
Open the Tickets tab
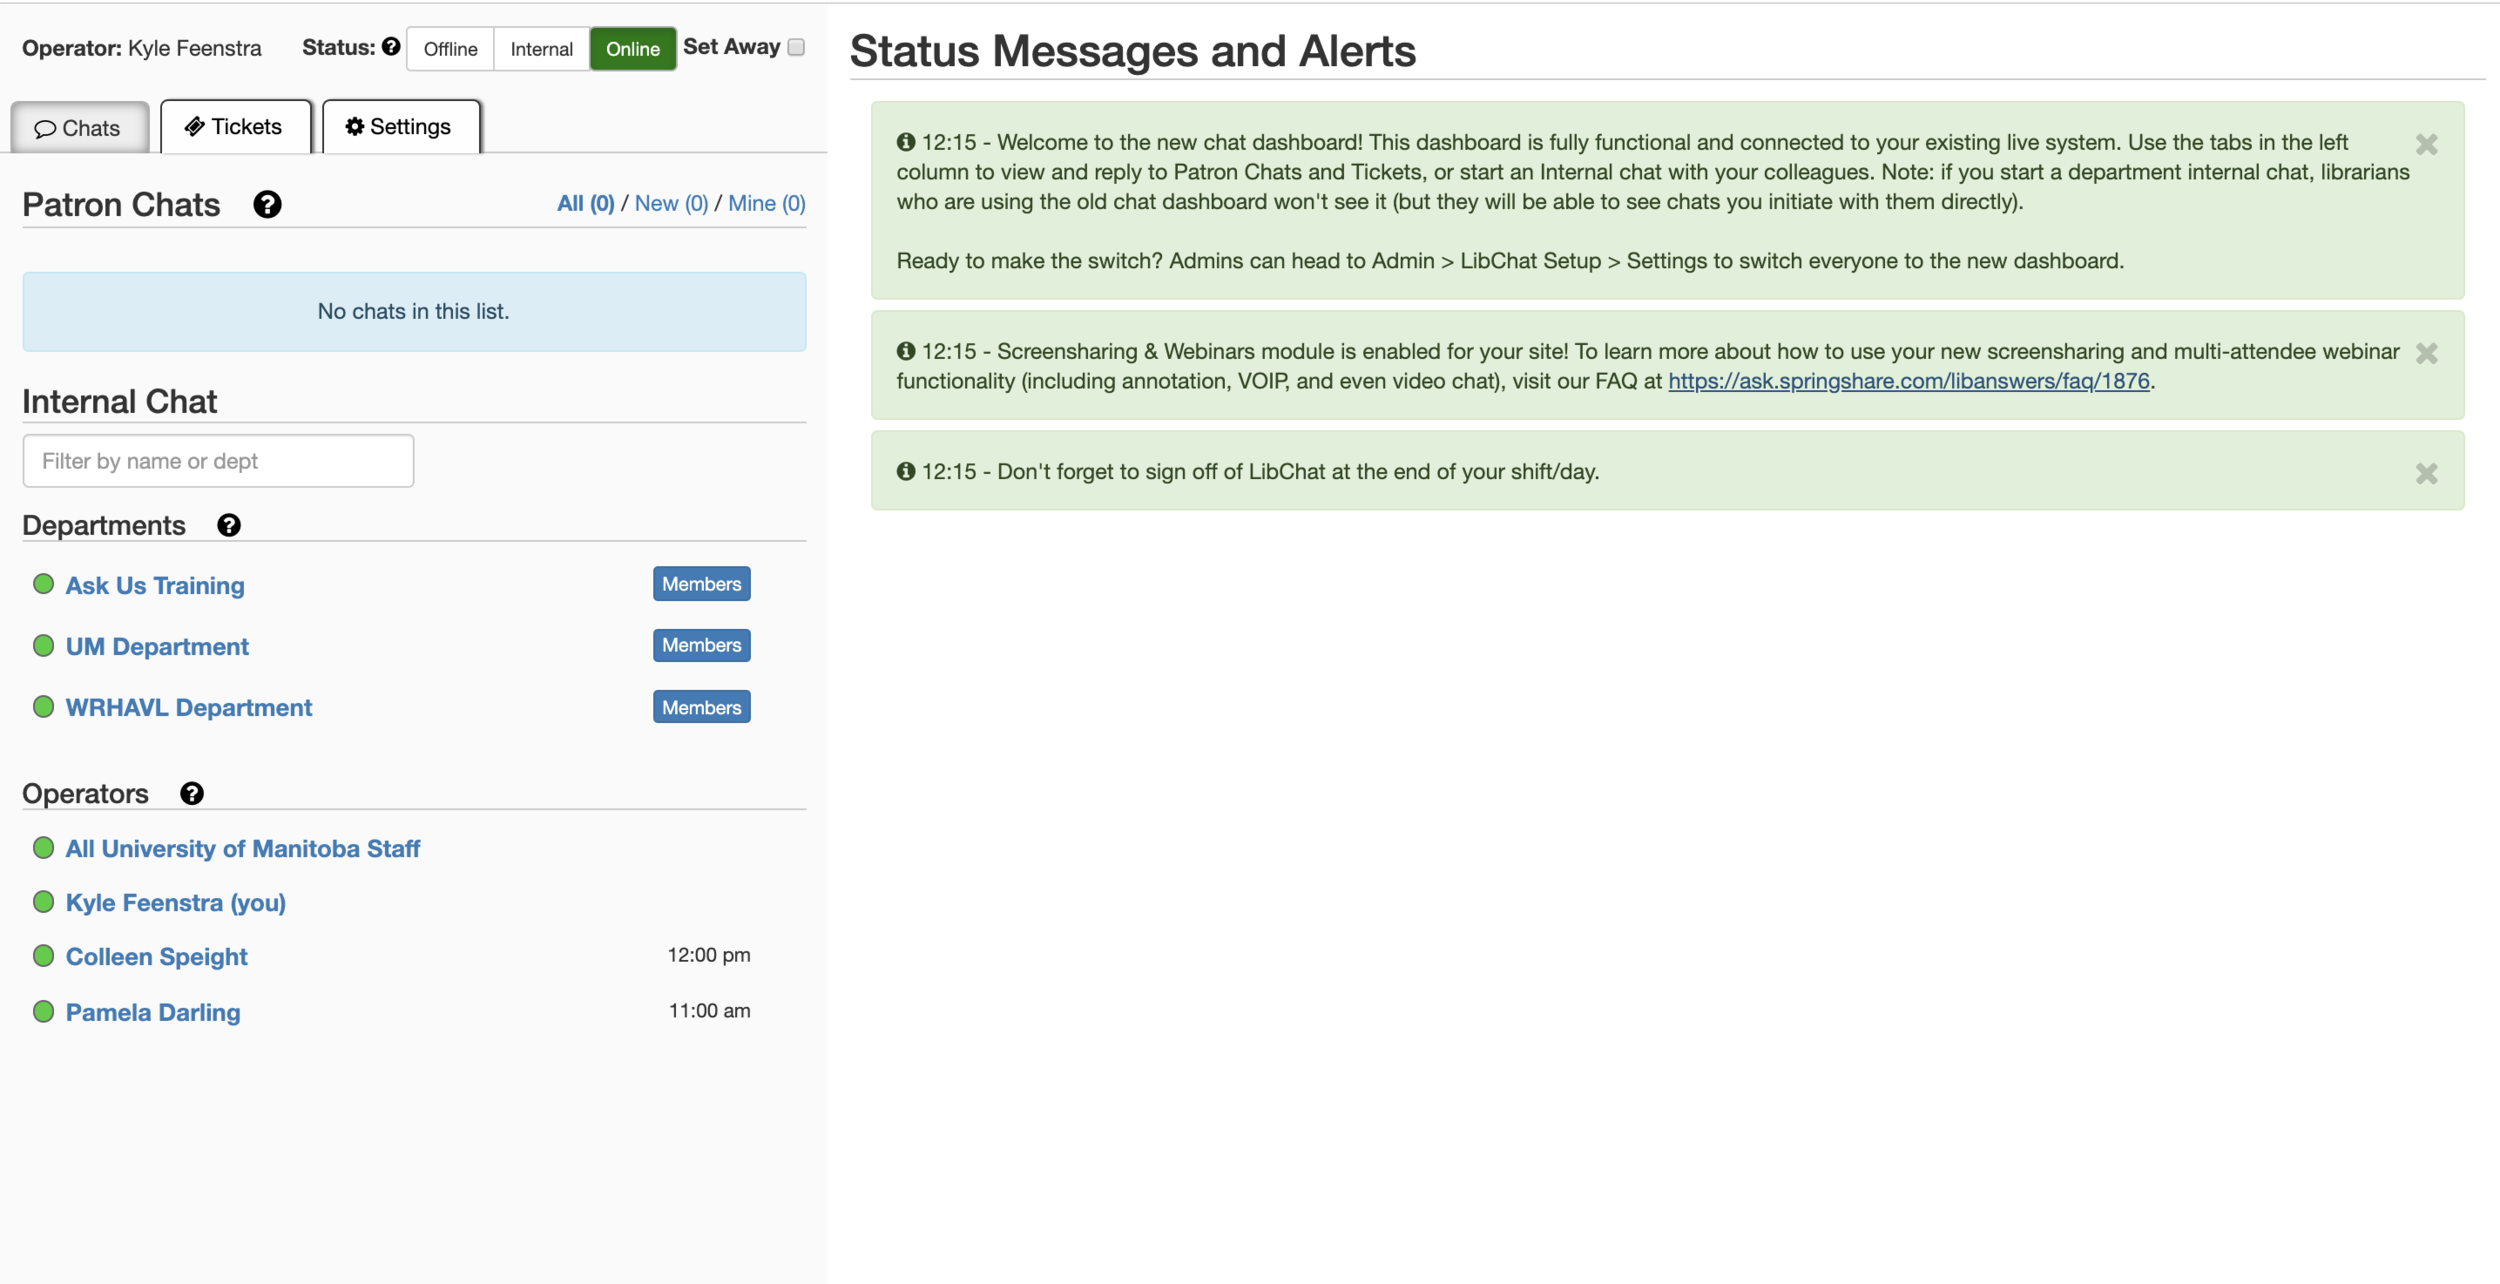pyautogui.click(x=235, y=127)
